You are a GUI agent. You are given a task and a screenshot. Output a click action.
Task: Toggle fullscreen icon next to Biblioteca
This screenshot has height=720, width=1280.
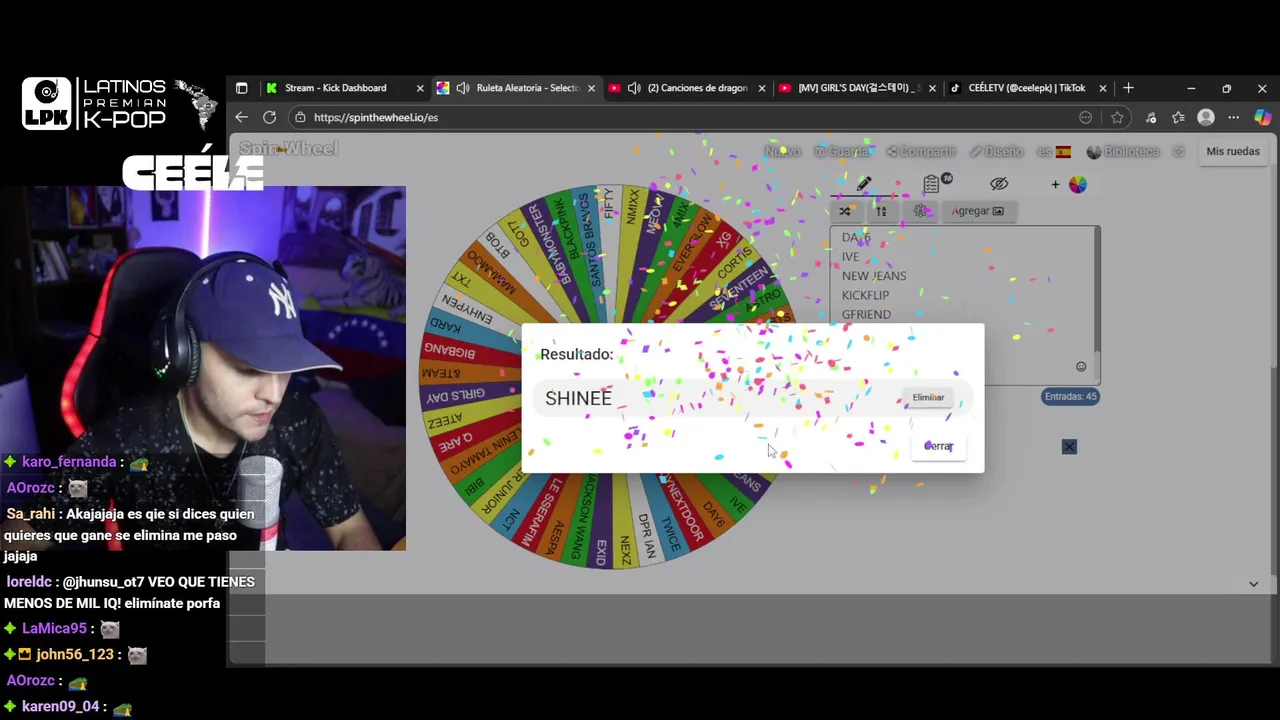(x=1179, y=152)
